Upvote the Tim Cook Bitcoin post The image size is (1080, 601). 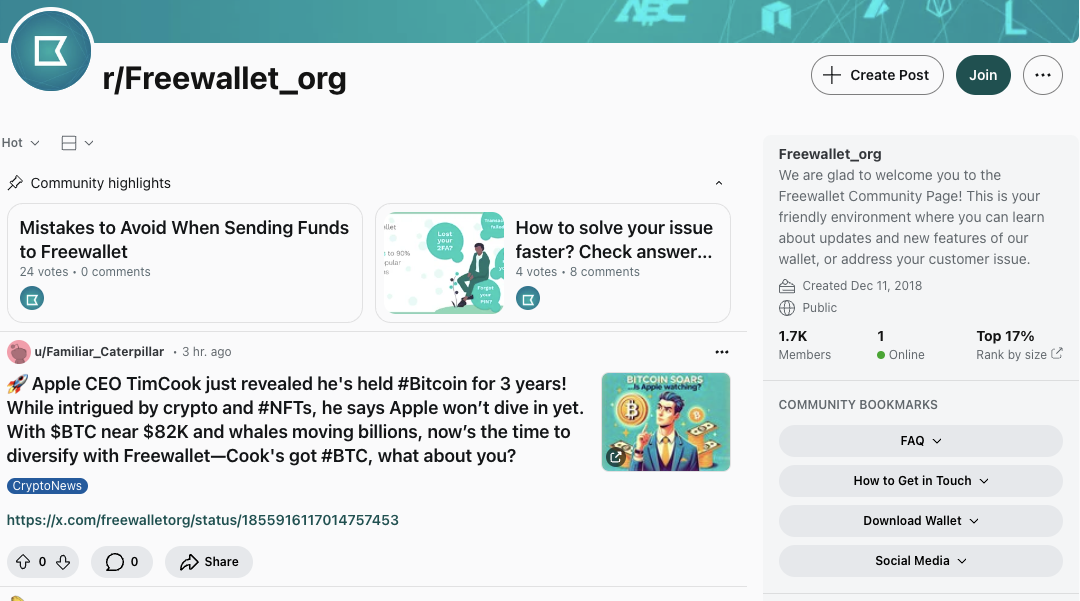coord(23,562)
